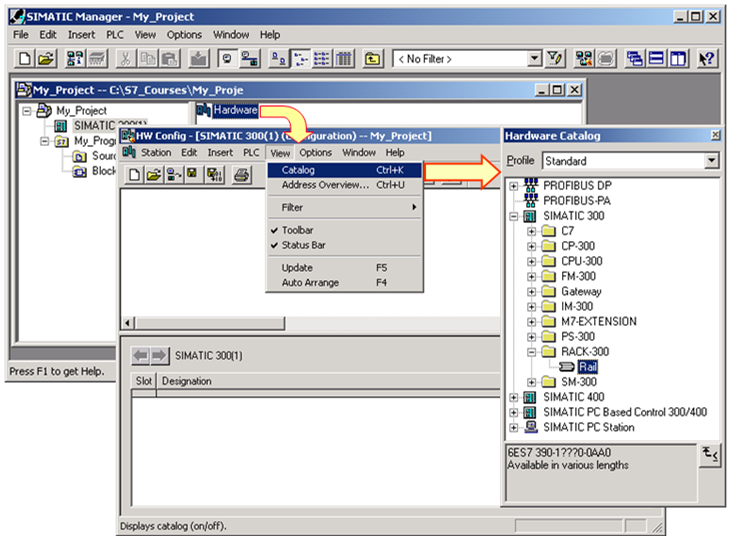Click Save and Compile icon in HW Config
The image size is (731, 536).
tap(215, 175)
